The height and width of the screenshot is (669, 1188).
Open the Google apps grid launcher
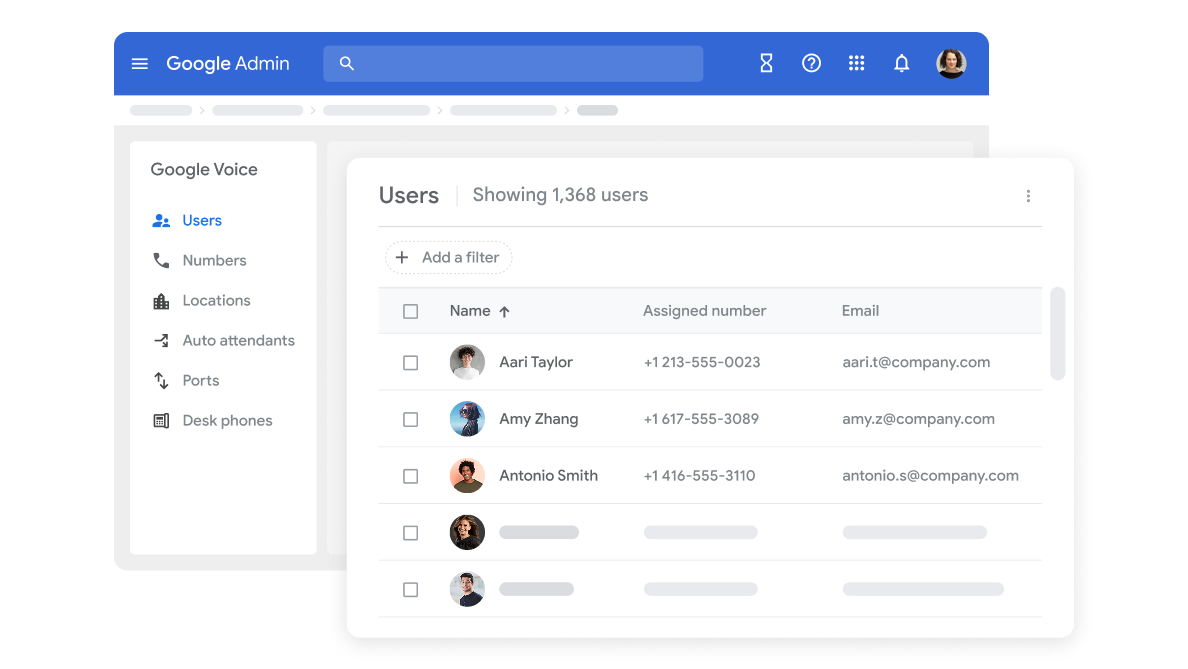(x=856, y=64)
